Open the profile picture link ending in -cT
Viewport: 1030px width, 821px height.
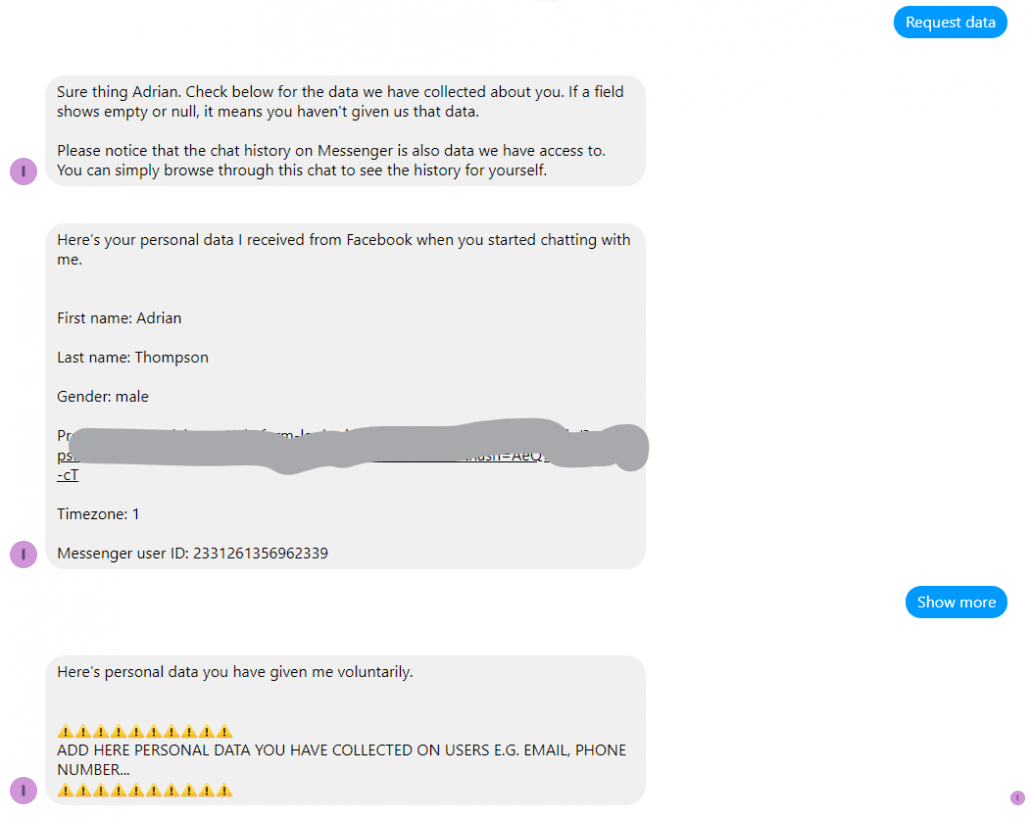pyautogui.click(x=68, y=475)
